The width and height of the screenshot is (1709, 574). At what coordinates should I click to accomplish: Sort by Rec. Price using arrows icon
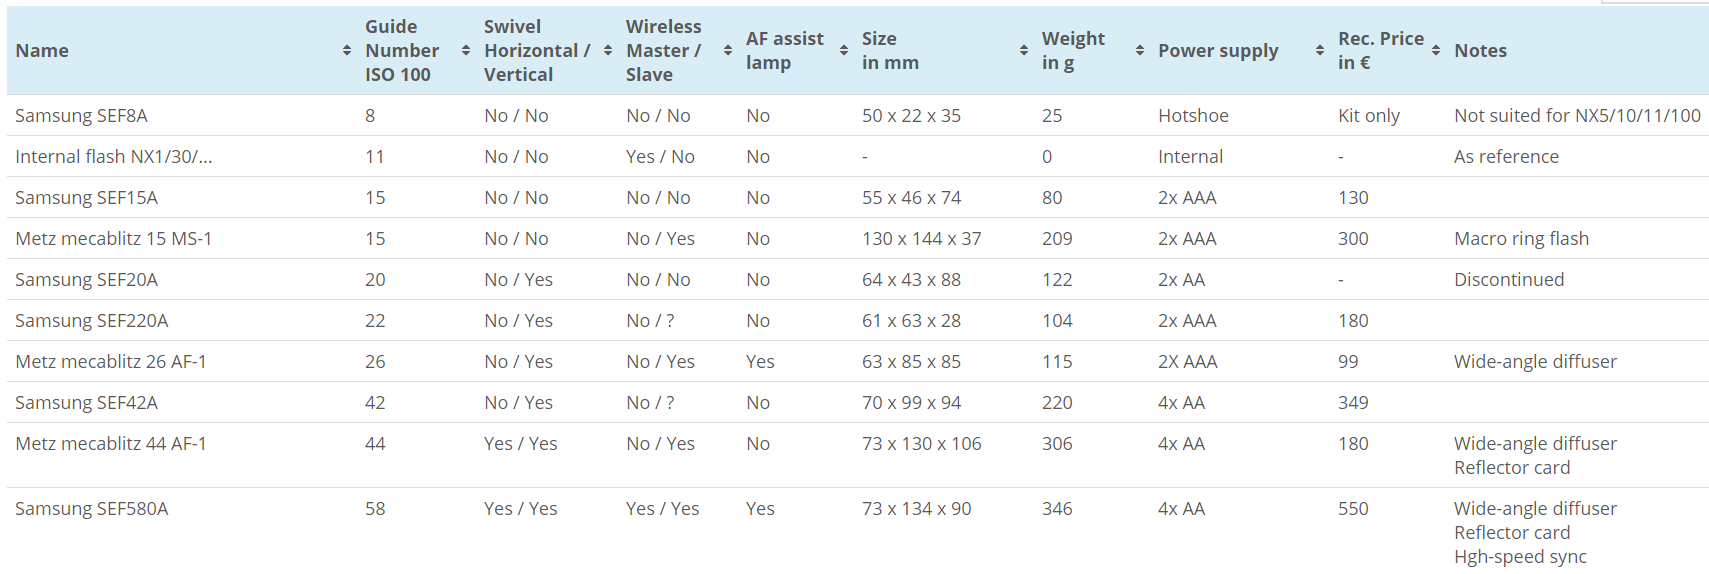[1435, 51]
